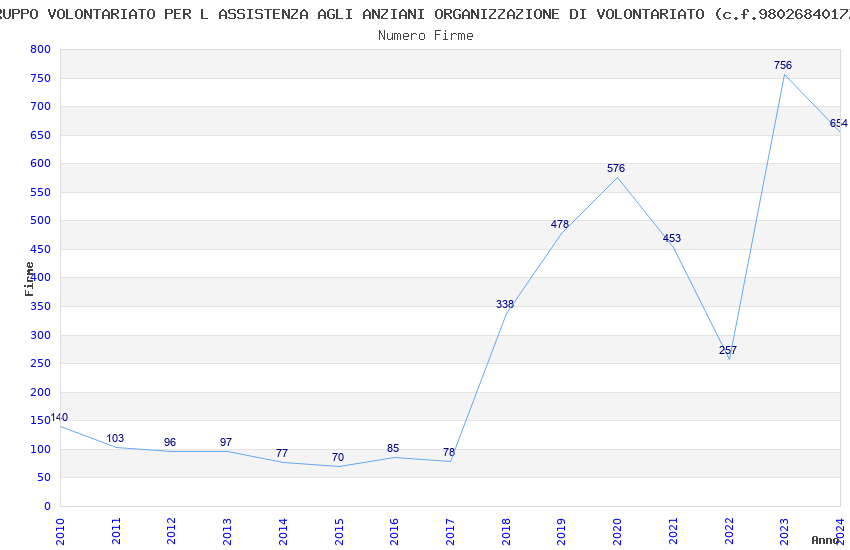Click the Firme y-axis title
850x550 pixels.
pyautogui.click(x=29, y=279)
